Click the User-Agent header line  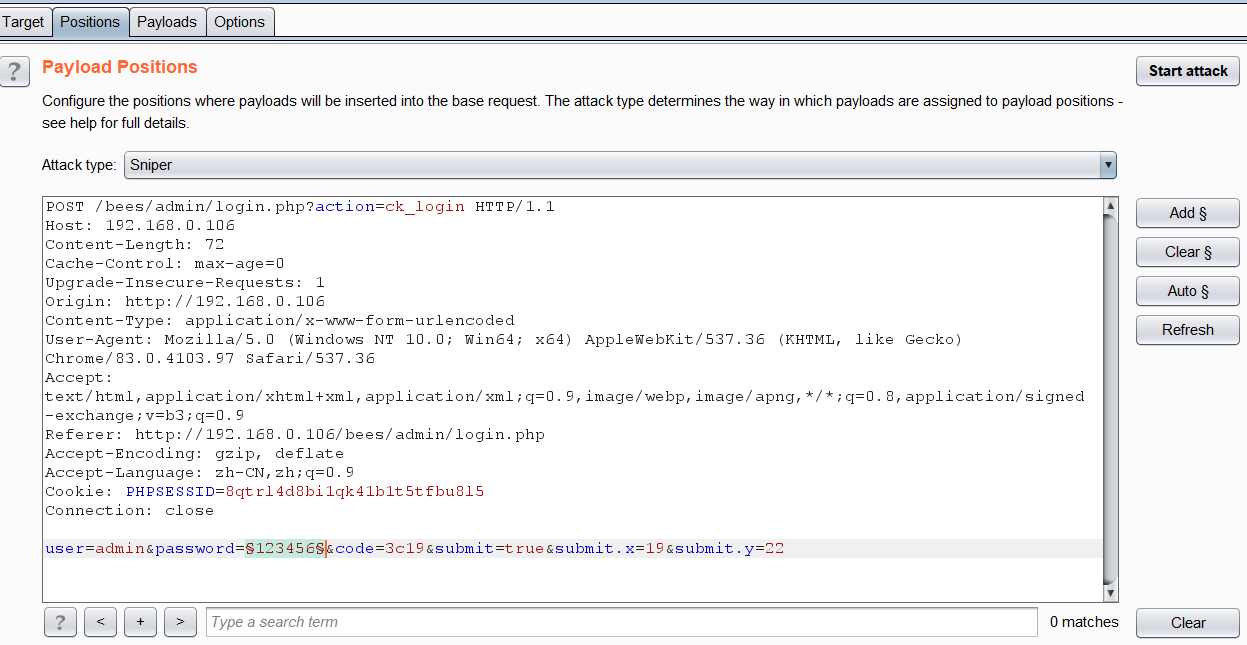click(504, 349)
